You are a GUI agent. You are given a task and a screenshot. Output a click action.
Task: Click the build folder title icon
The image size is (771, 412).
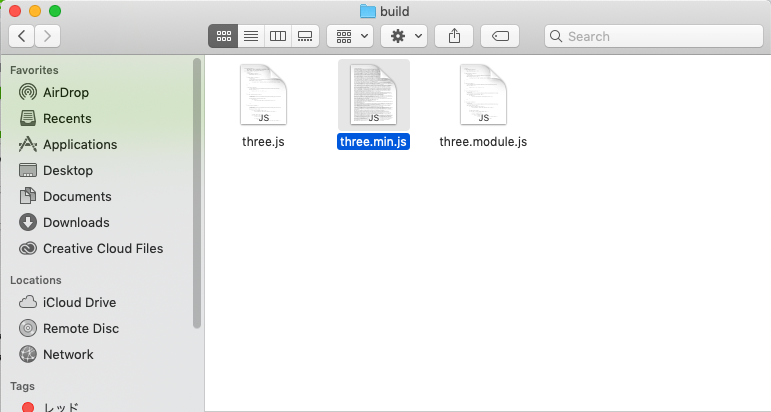(368, 11)
